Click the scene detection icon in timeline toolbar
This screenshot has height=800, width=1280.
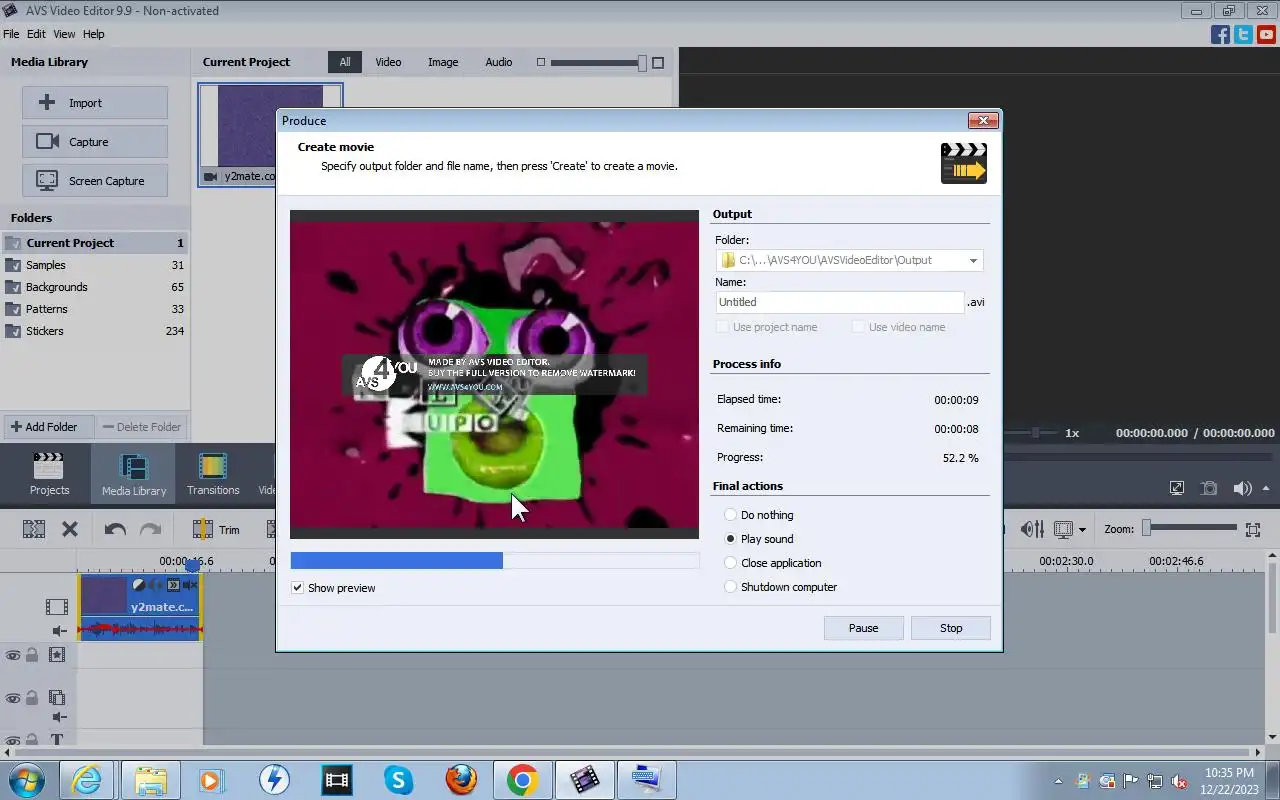coord(33,529)
